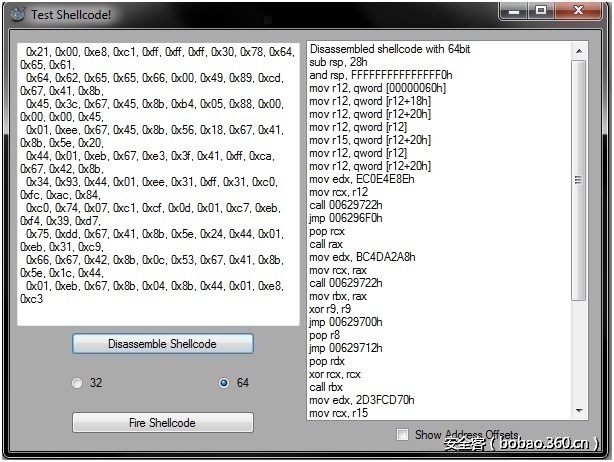Maximize the Test Shellcode window
The width and height of the screenshot is (614, 462).
tap(541, 11)
